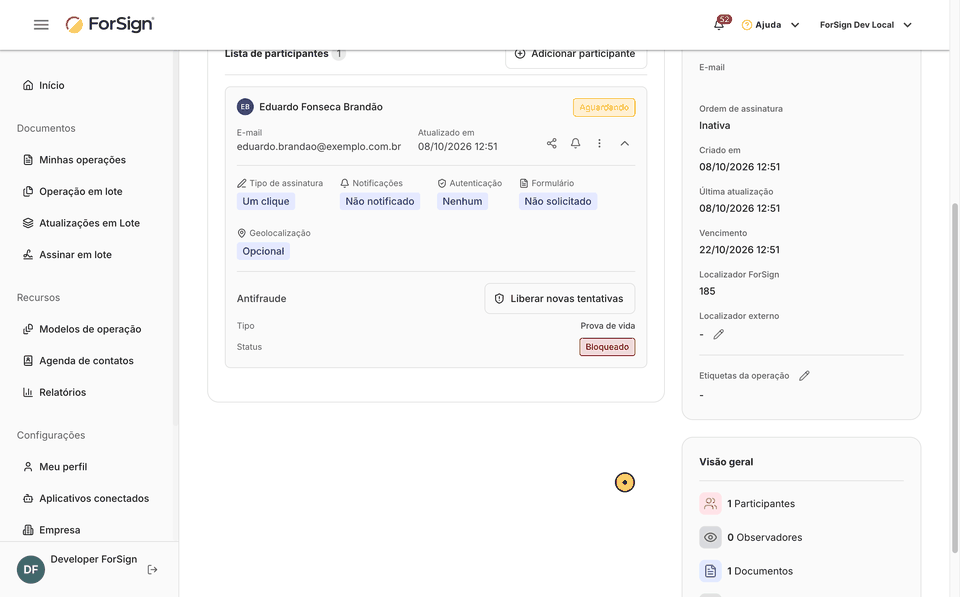Open Minhas operações
960x597 pixels.
pyautogui.click(x=74, y=160)
